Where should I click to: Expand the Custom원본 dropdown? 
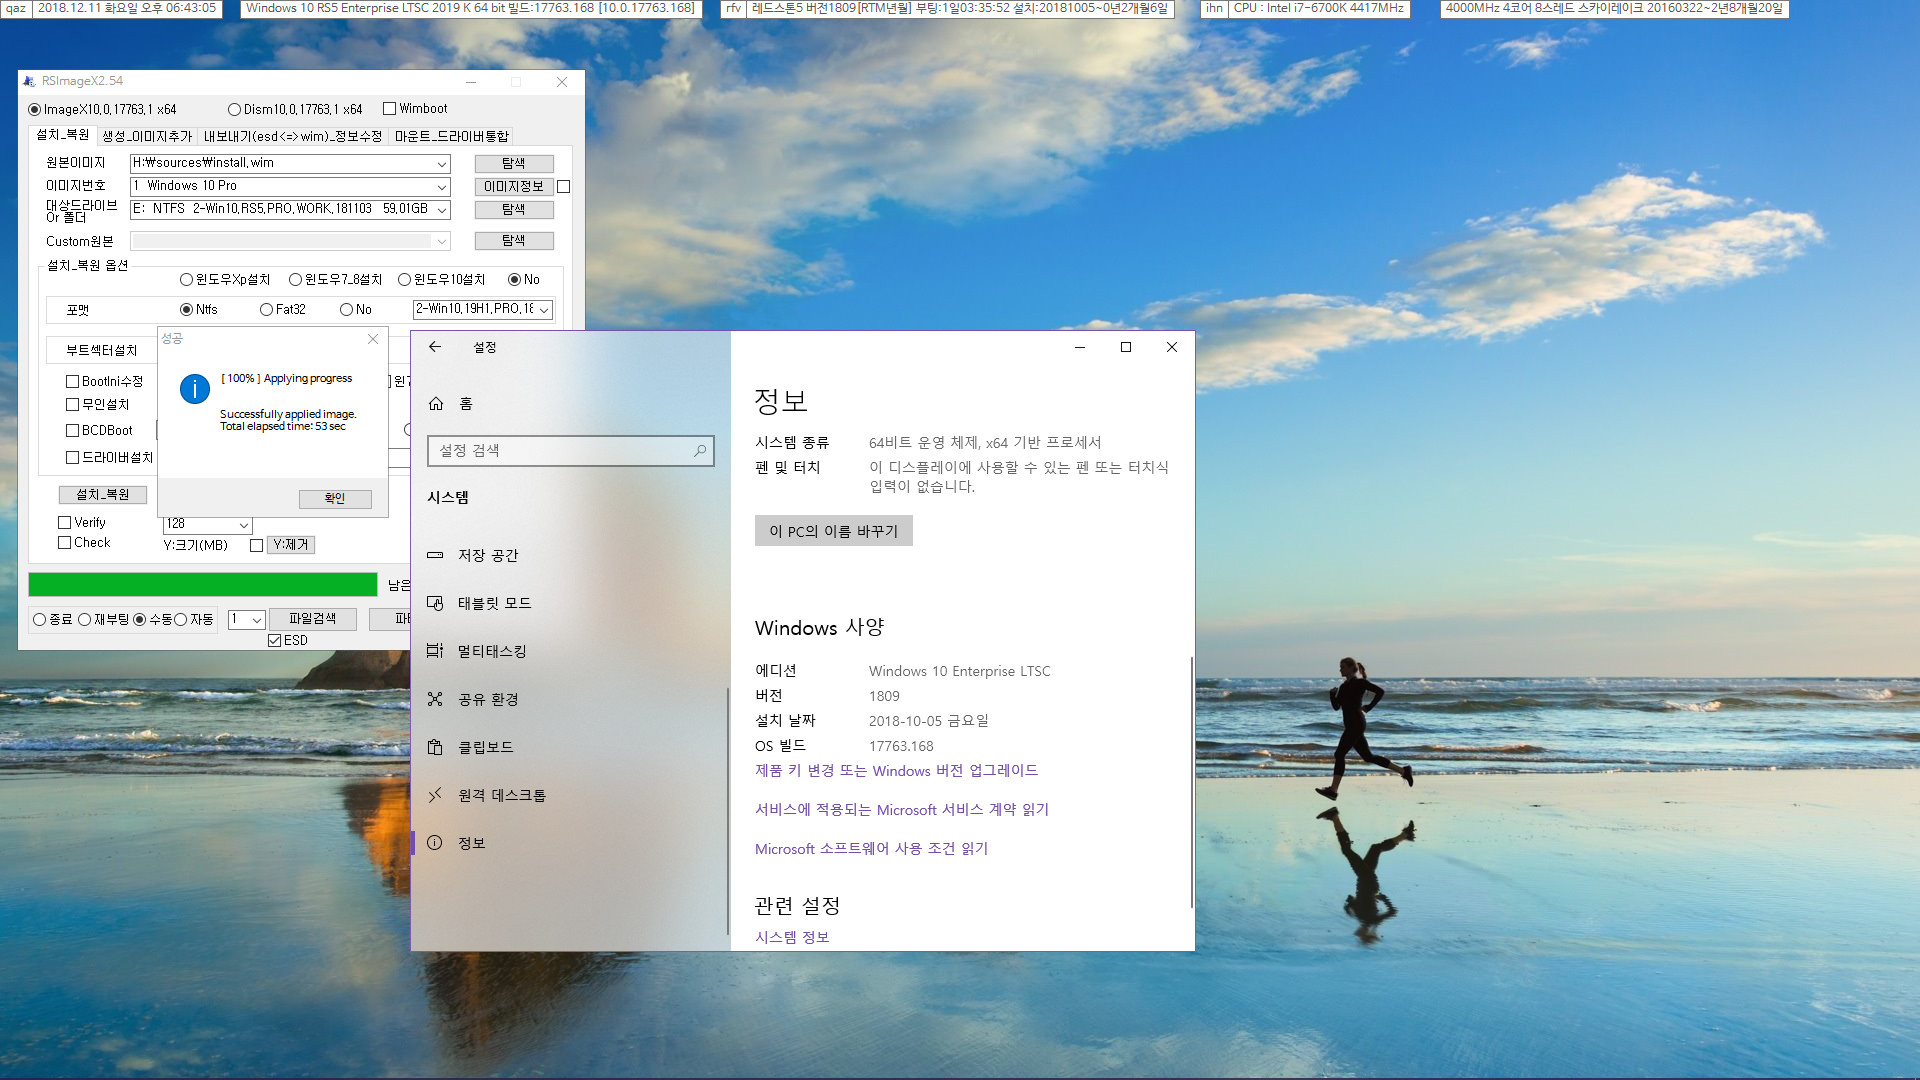point(441,242)
